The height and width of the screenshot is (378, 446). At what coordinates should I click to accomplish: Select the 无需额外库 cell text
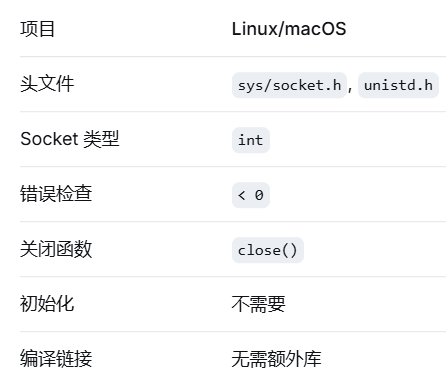pyautogui.click(x=276, y=359)
